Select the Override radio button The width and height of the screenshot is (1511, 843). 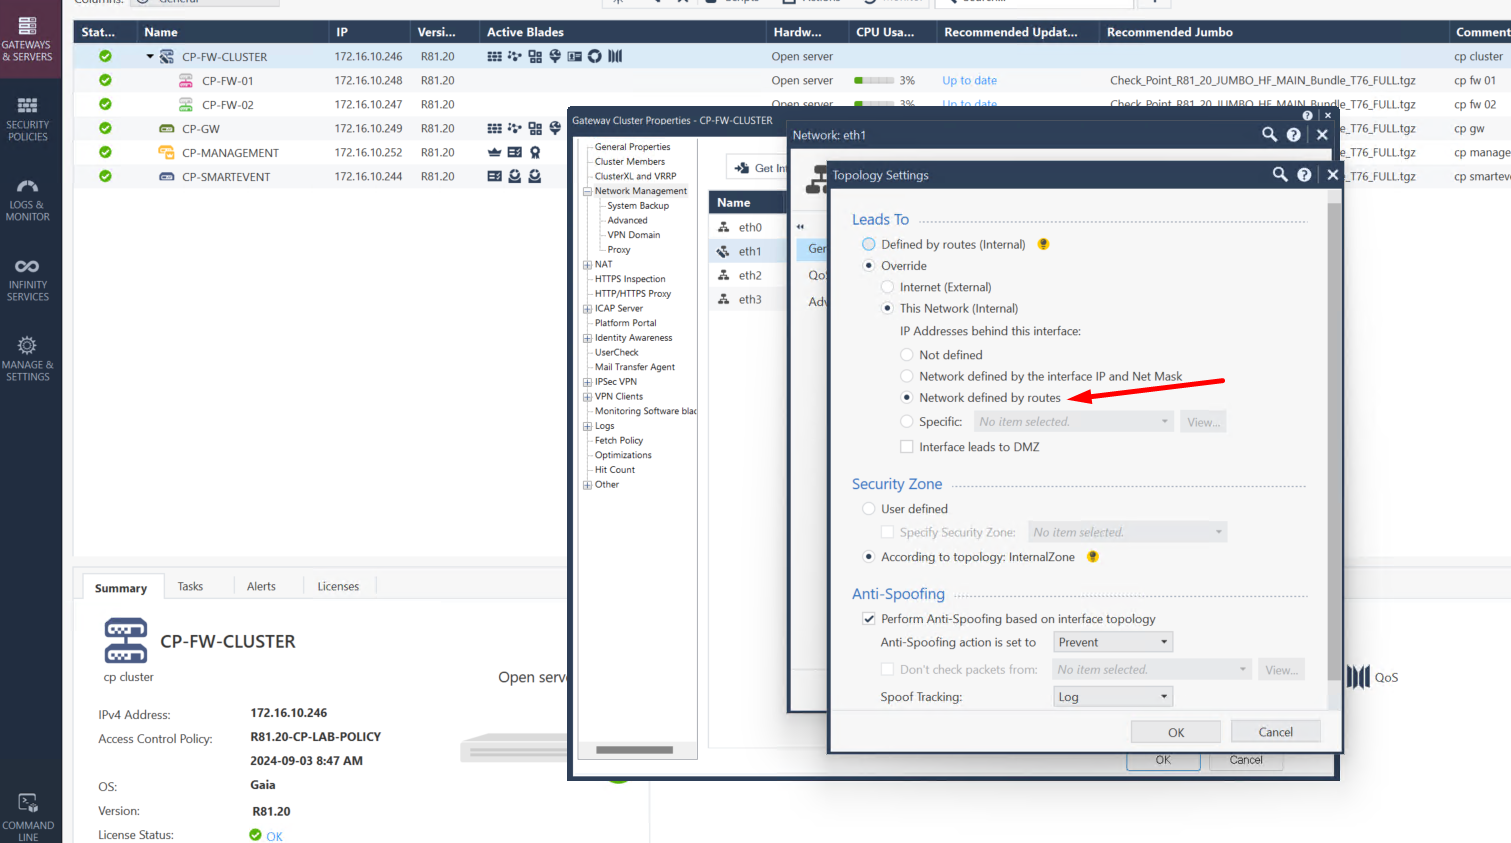pos(868,266)
